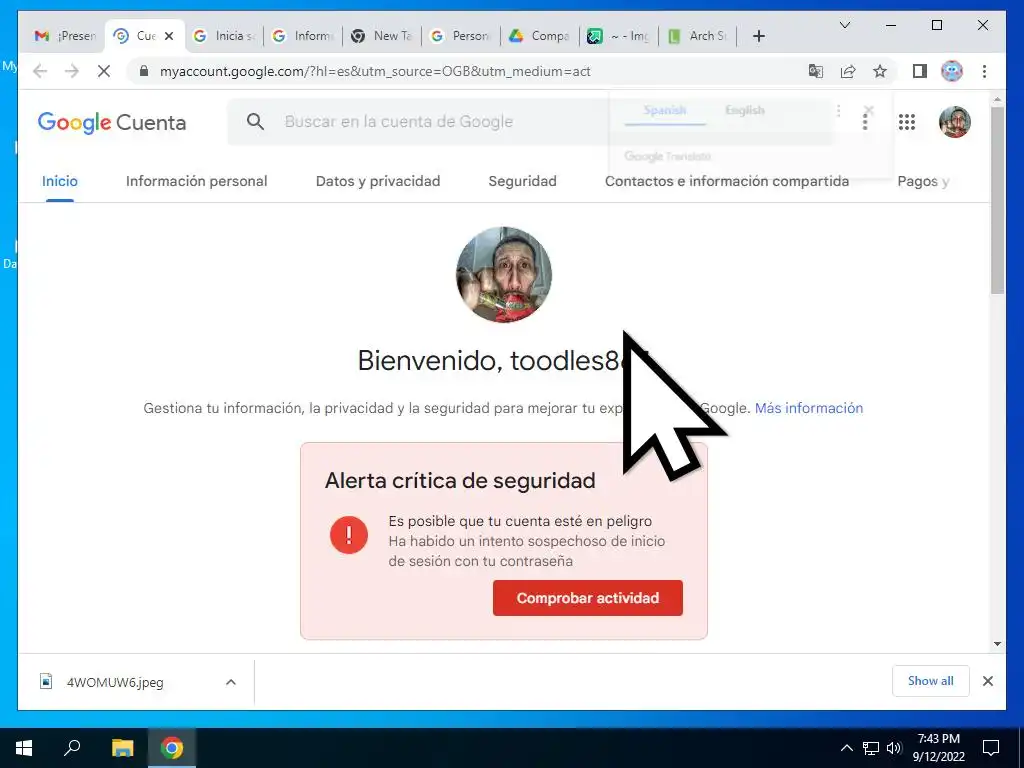Open the notification center

coord(991,748)
